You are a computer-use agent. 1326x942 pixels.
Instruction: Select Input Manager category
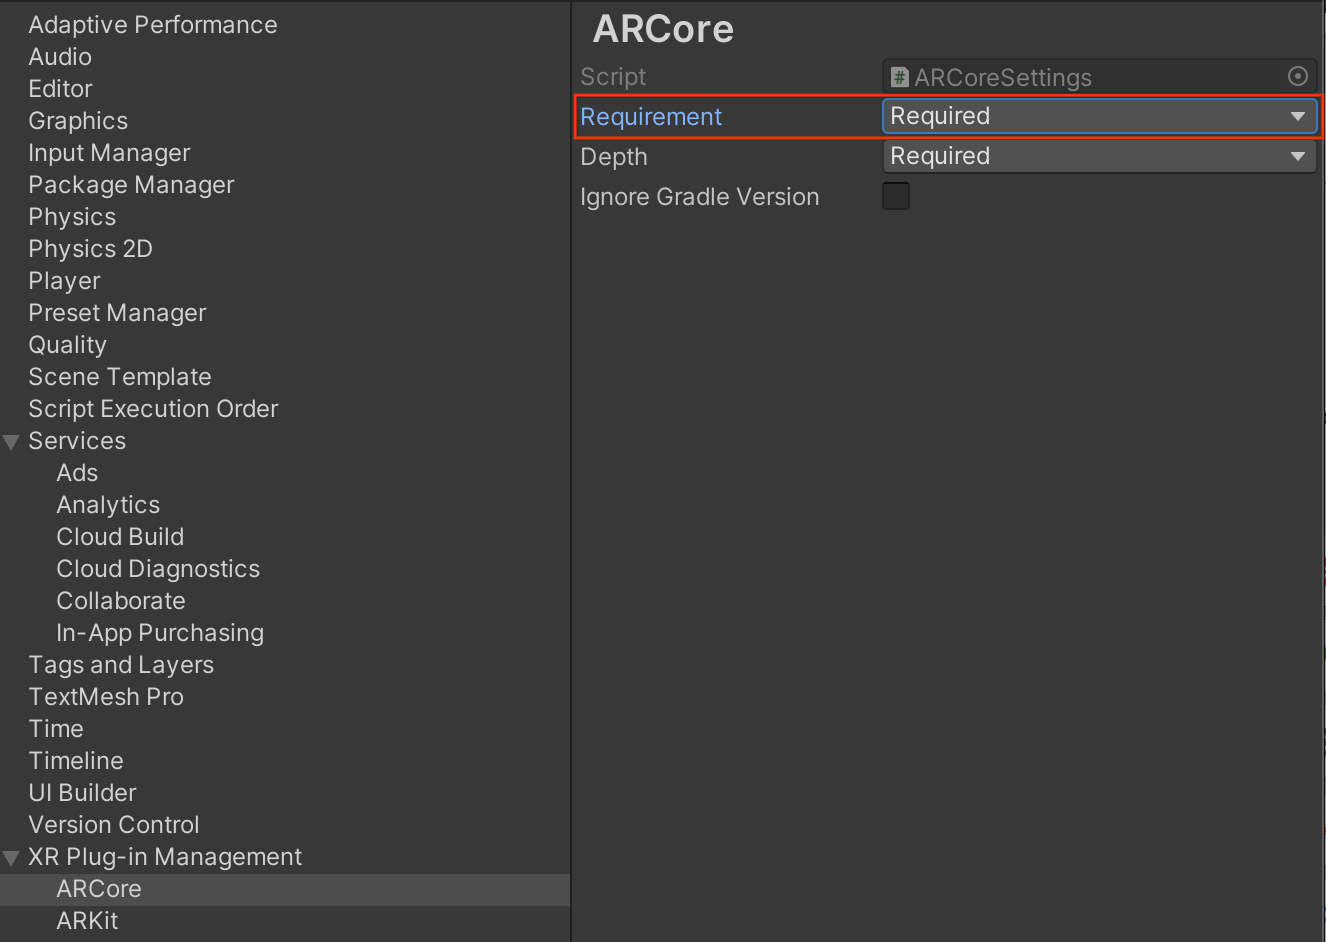109,153
